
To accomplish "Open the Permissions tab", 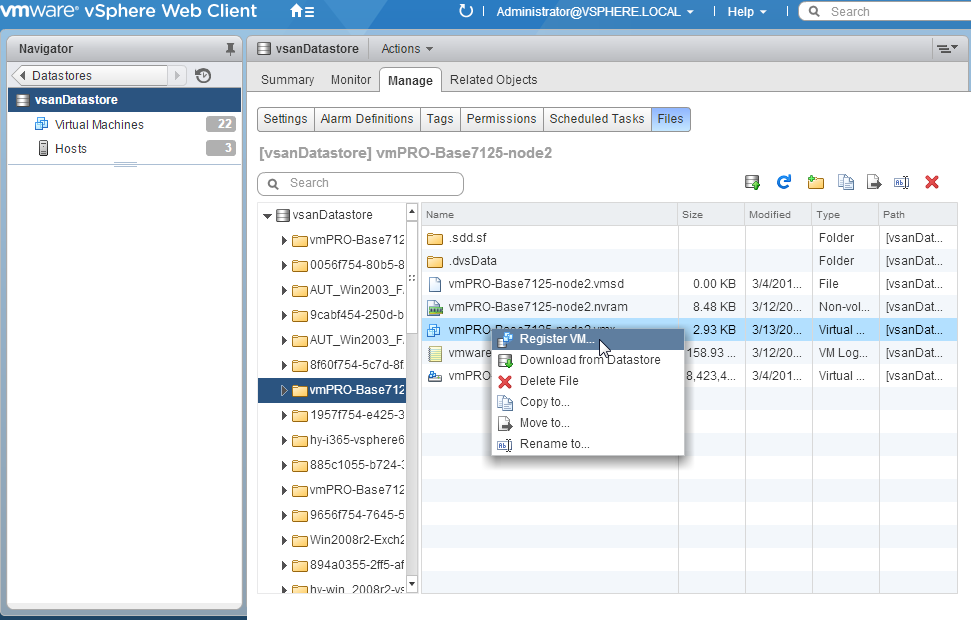I will point(501,118).
